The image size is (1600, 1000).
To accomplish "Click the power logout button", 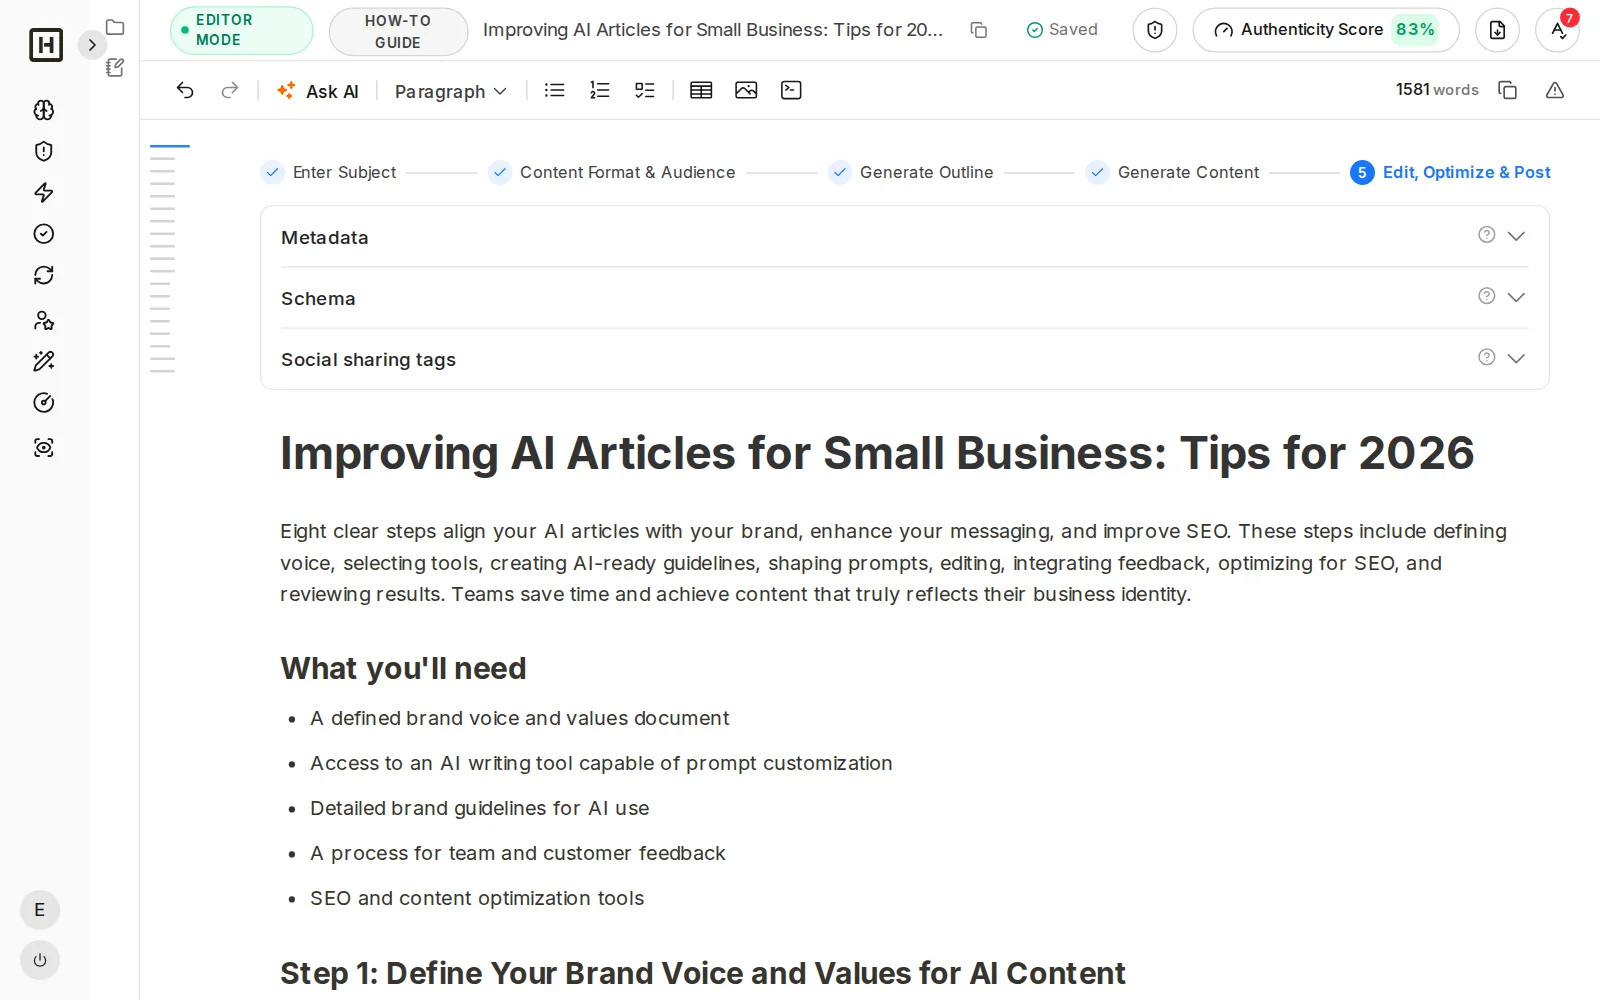I will click(x=40, y=960).
